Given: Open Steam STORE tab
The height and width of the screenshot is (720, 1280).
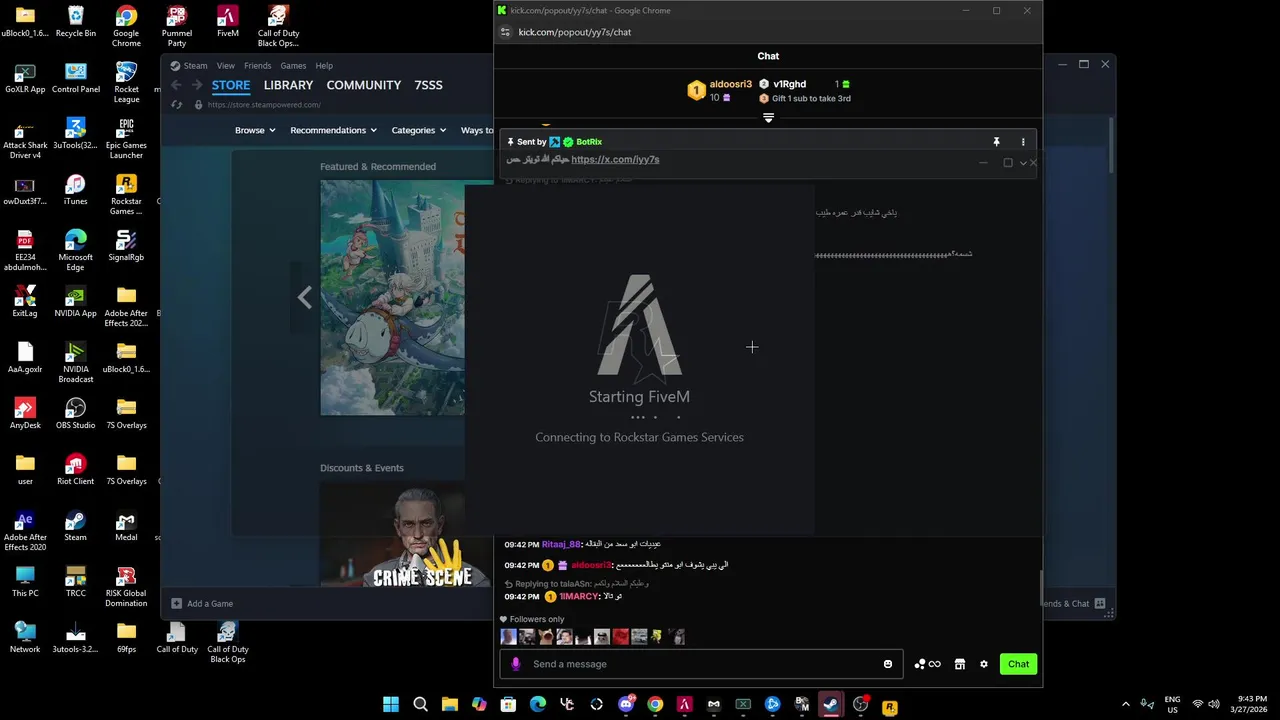Looking at the screenshot, I should click(x=231, y=85).
